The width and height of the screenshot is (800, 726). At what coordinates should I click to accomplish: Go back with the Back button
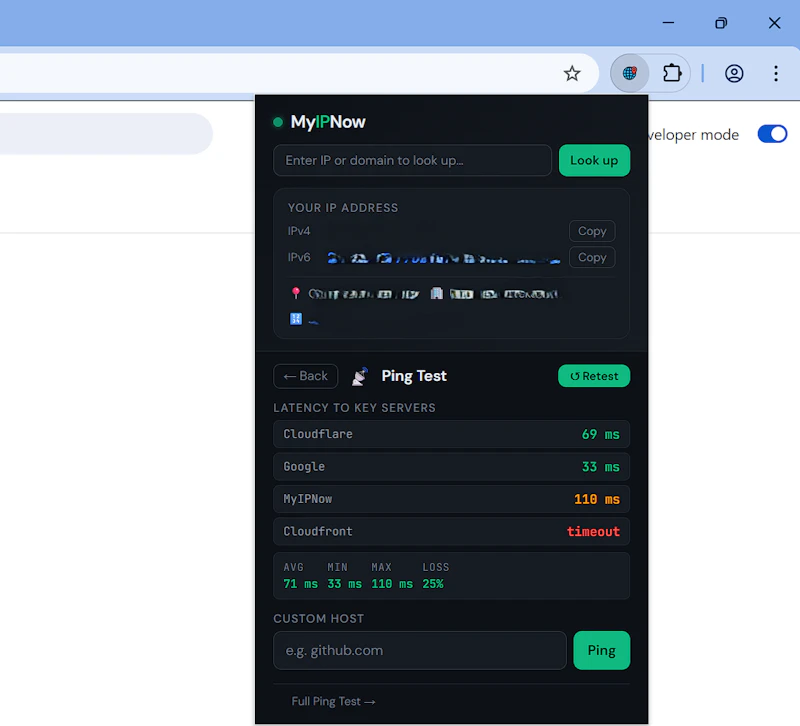[306, 376]
